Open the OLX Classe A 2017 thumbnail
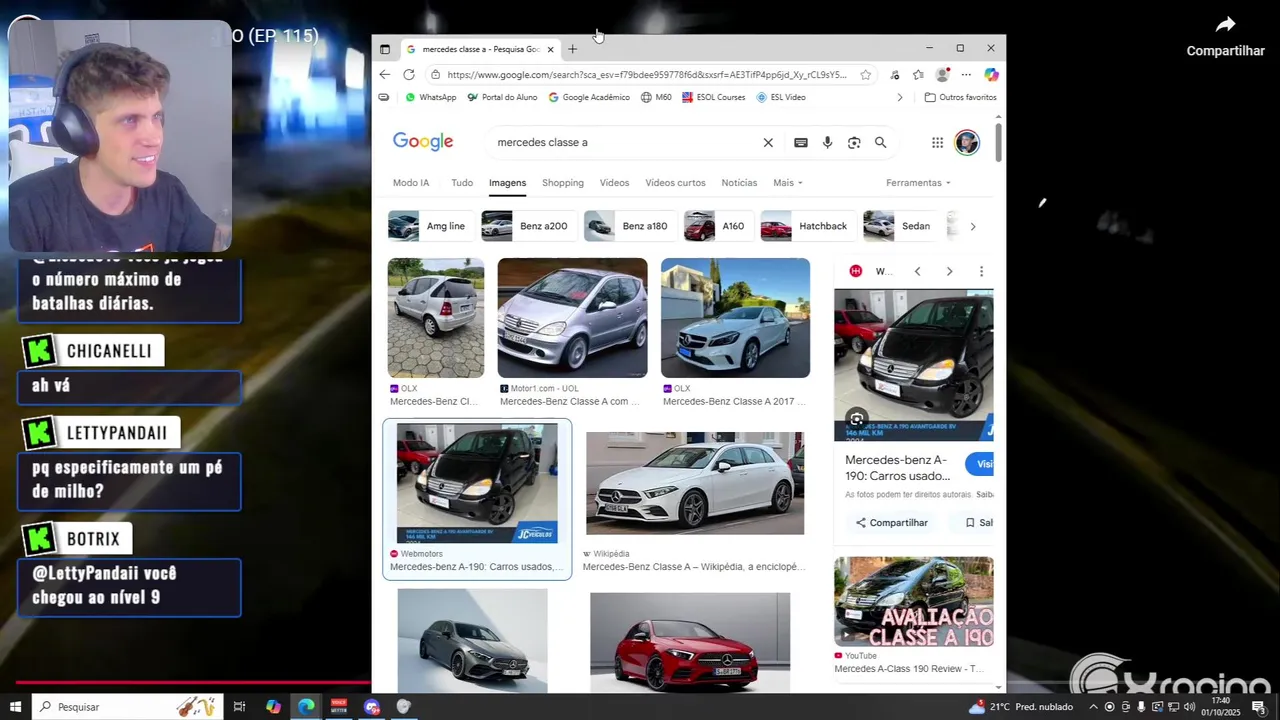 click(x=735, y=318)
